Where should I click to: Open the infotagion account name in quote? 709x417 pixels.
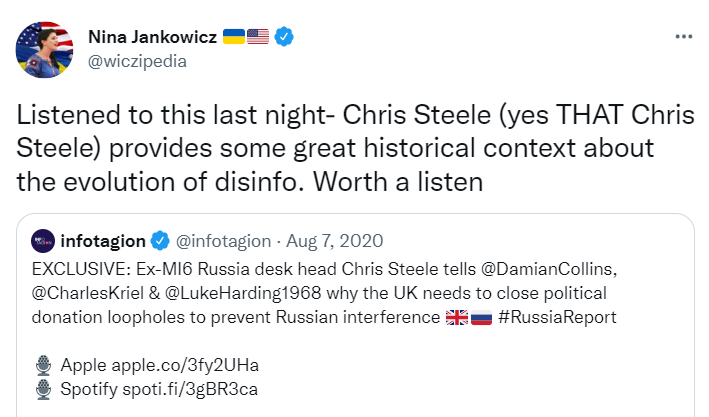coord(104,242)
